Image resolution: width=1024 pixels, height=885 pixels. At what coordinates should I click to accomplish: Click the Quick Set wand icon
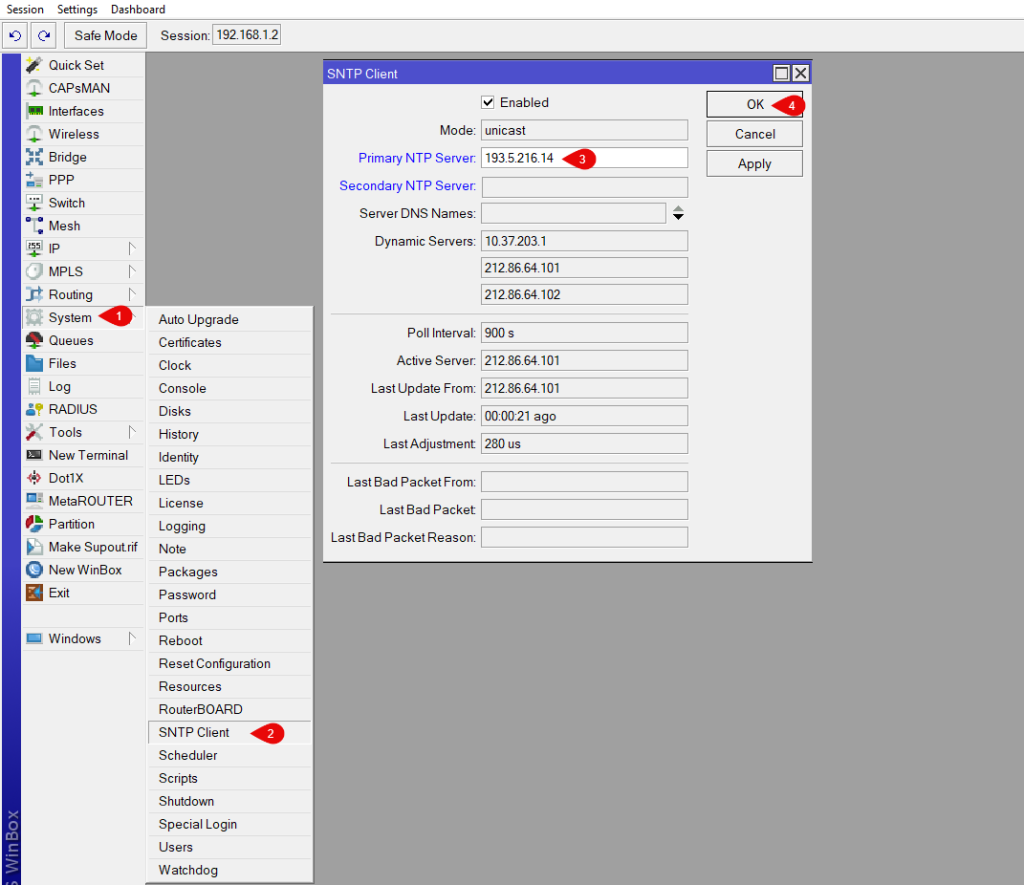[34, 65]
